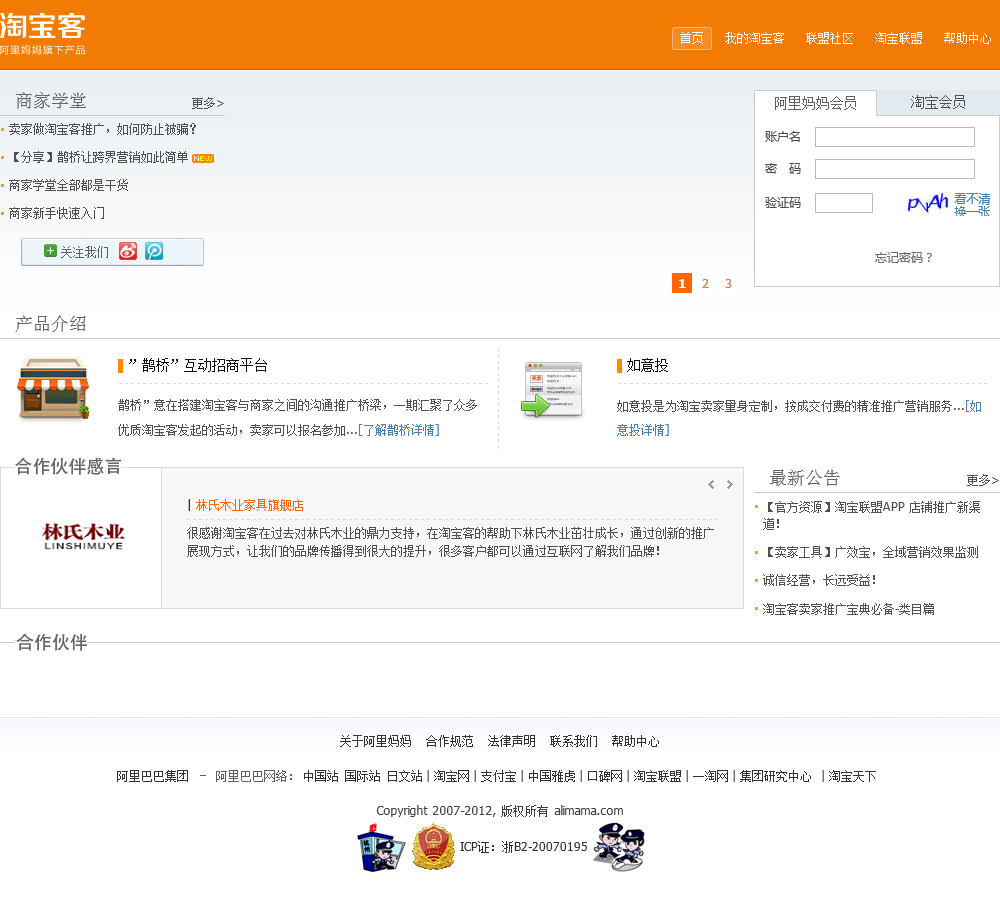Open 帮助中心 in top navigation
The height and width of the screenshot is (909, 1000).
click(x=967, y=38)
